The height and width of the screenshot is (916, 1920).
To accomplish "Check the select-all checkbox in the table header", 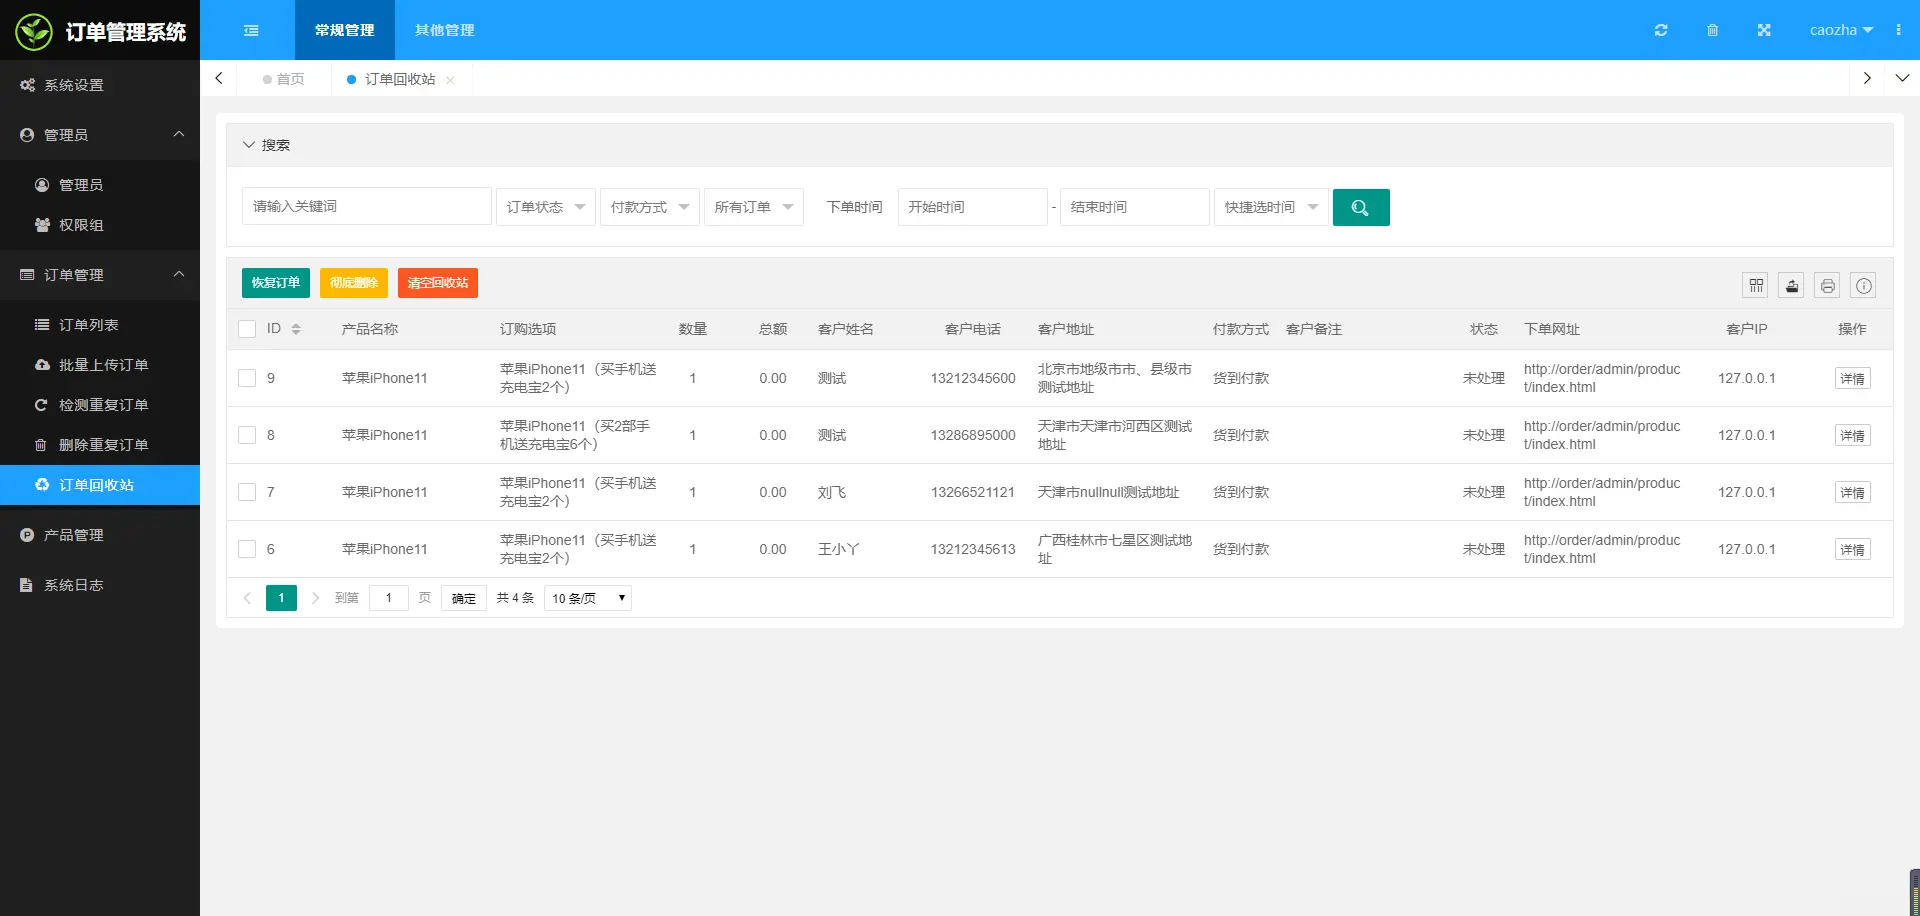I will [x=247, y=328].
